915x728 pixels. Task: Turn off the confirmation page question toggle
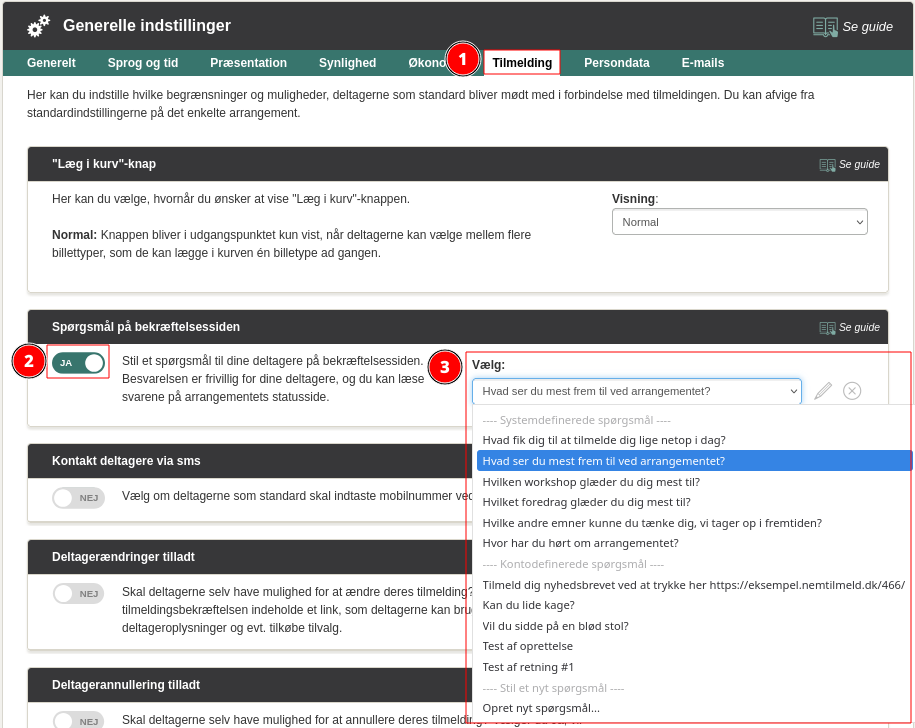79,362
